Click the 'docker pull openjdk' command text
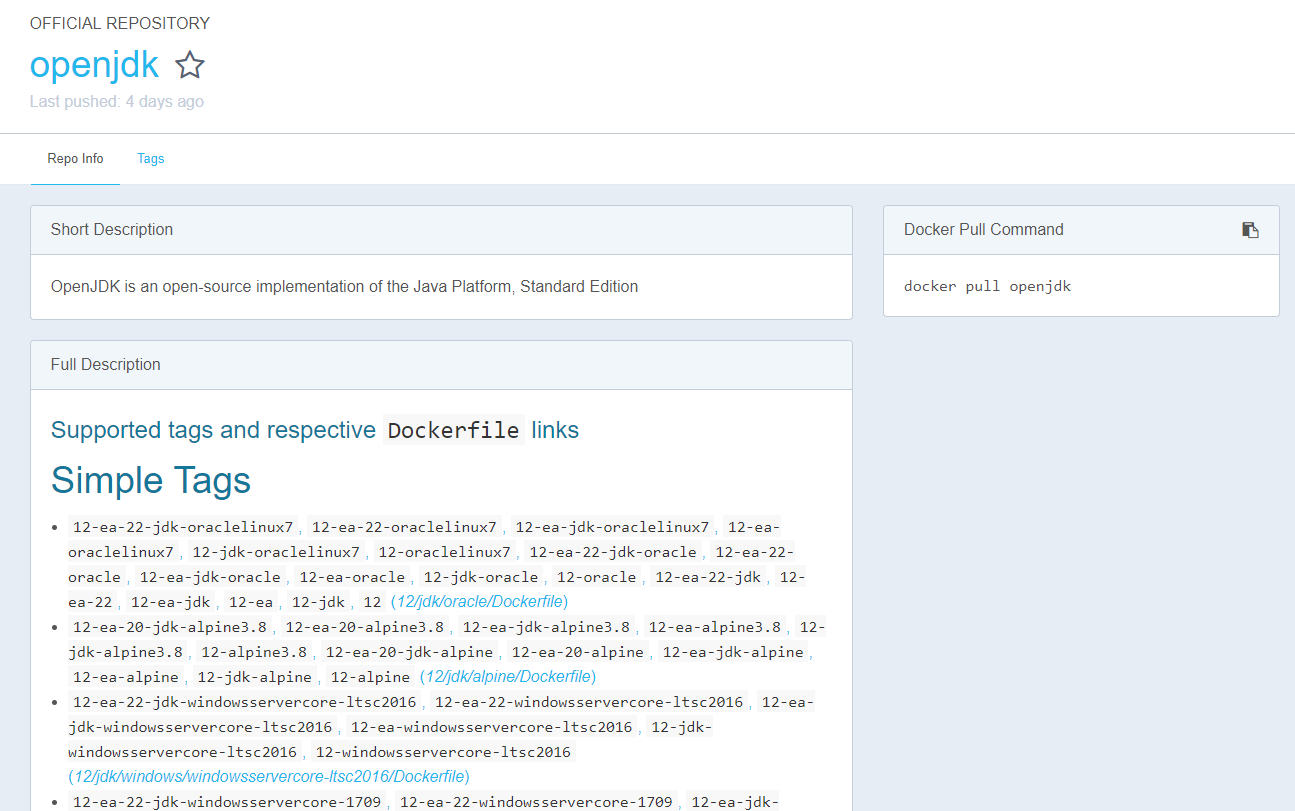1295x811 pixels. coord(987,286)
